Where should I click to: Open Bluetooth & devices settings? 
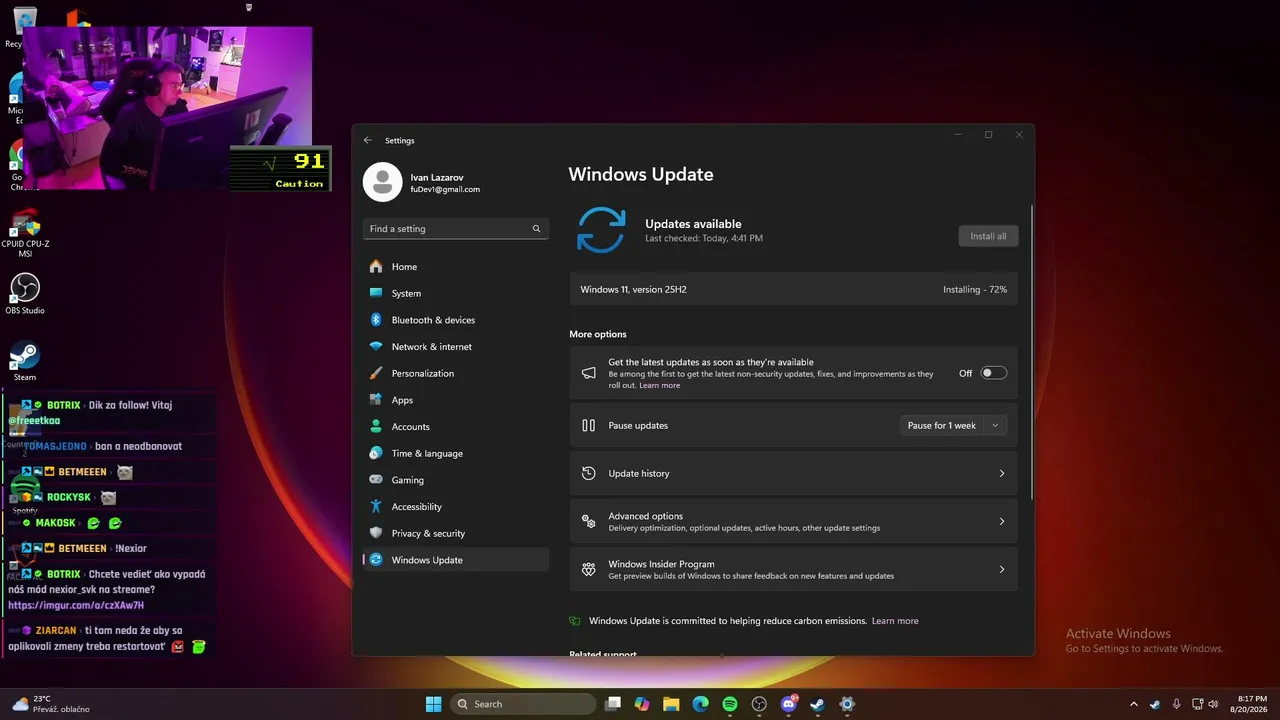pyautogui.click(x=456, y=320)
